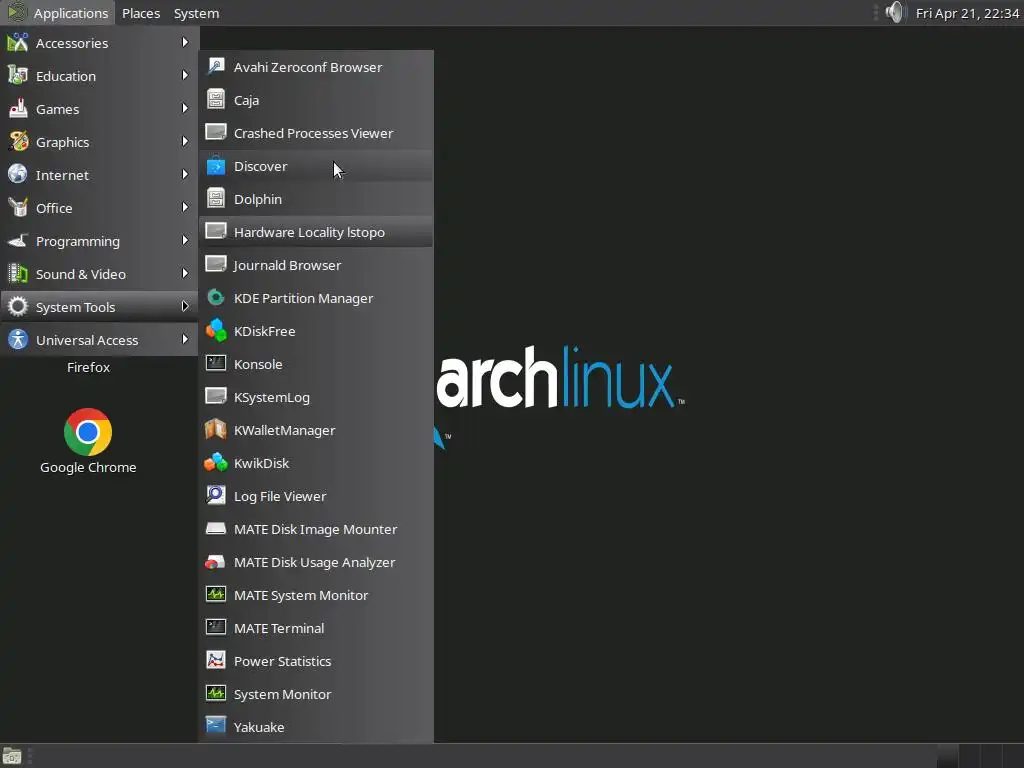
Task: Expand the Education submenu arrow
Action: pyautogui.click(x=185, y=75)
